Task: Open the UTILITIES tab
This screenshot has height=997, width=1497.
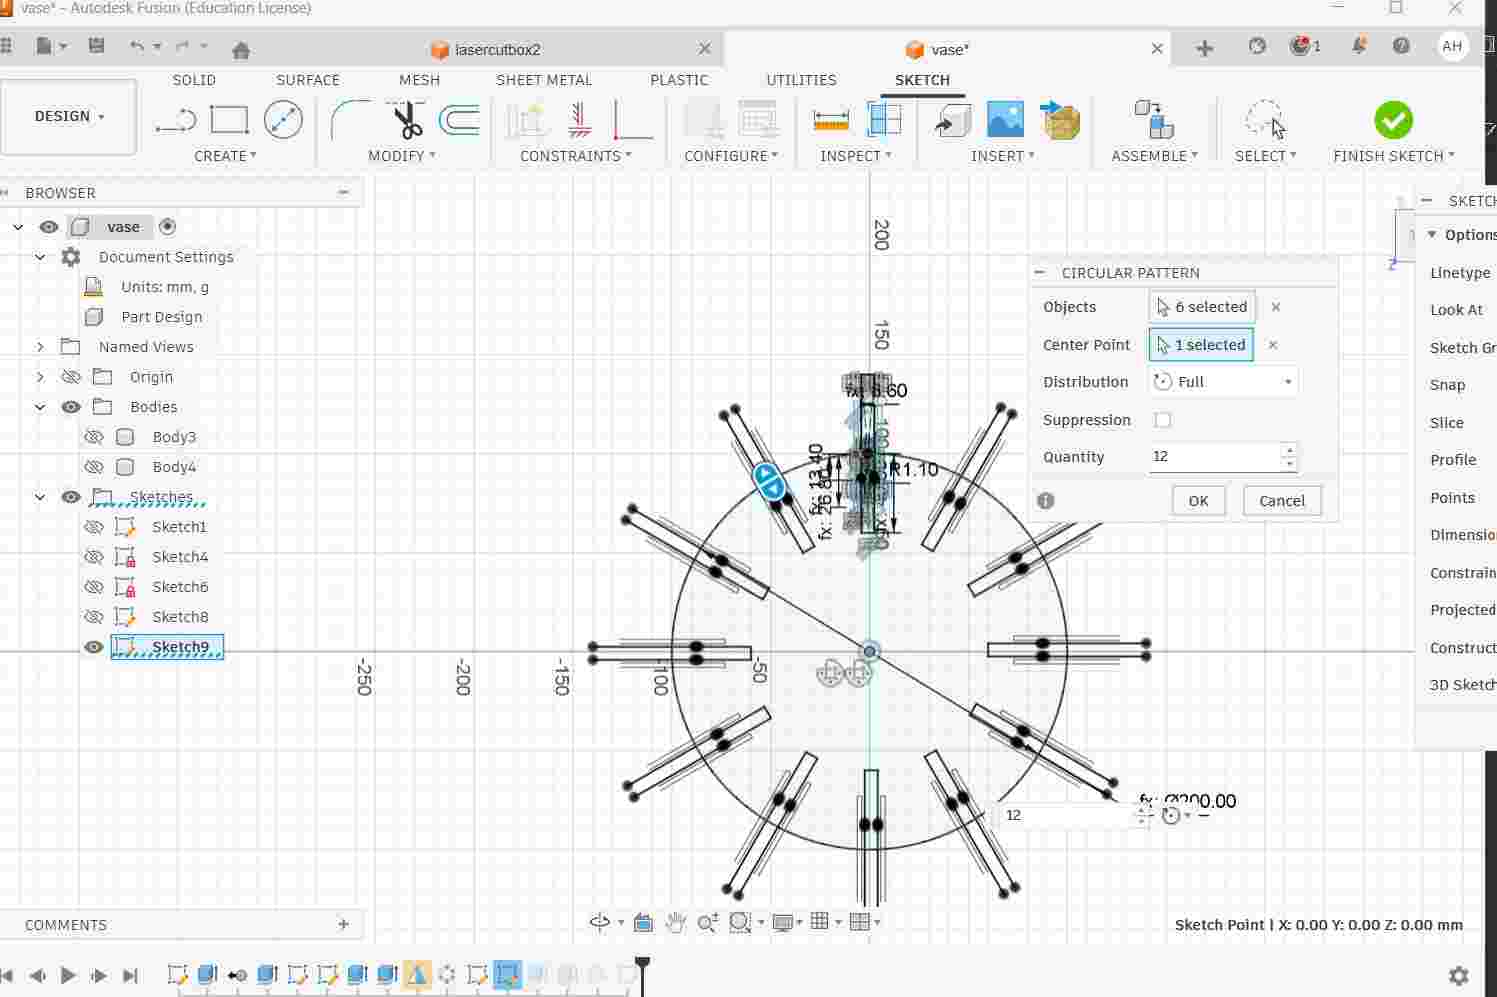Action: point(801,80)
